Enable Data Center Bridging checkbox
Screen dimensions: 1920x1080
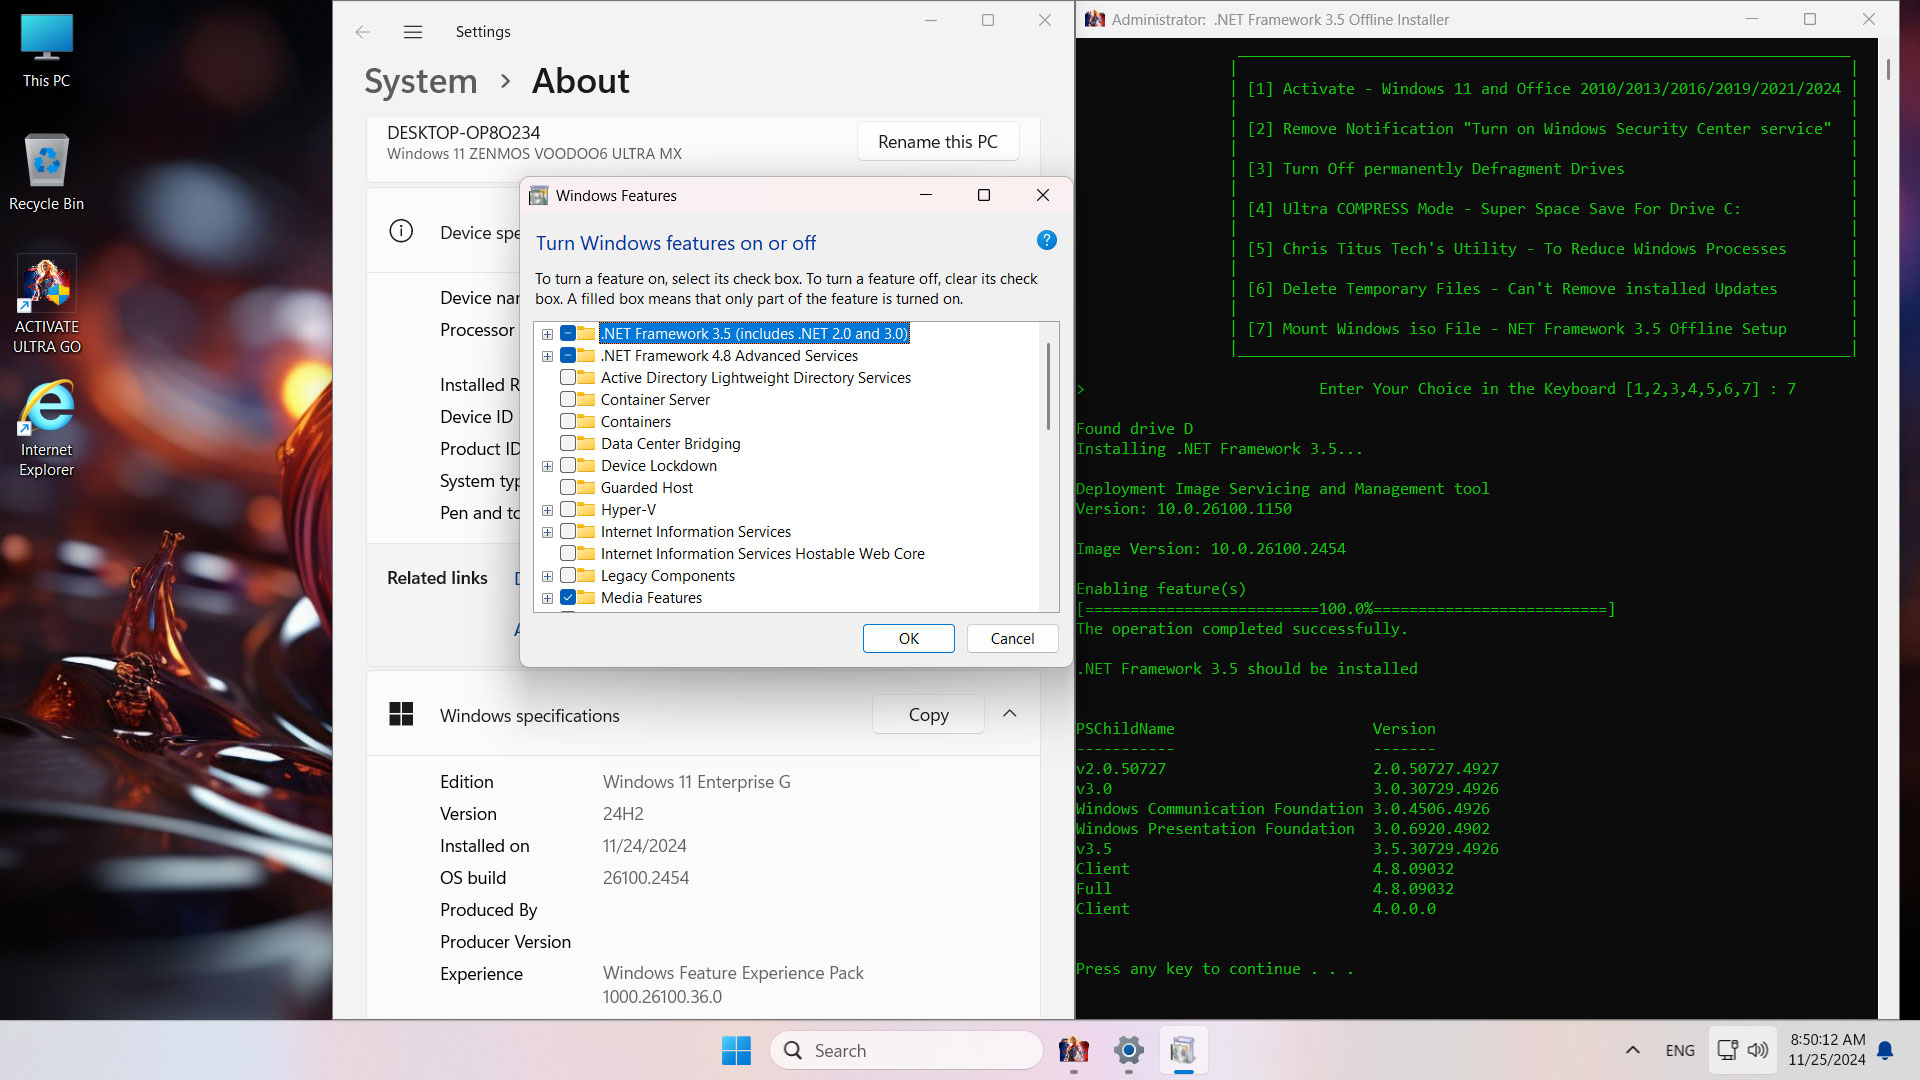coord(568,444)
